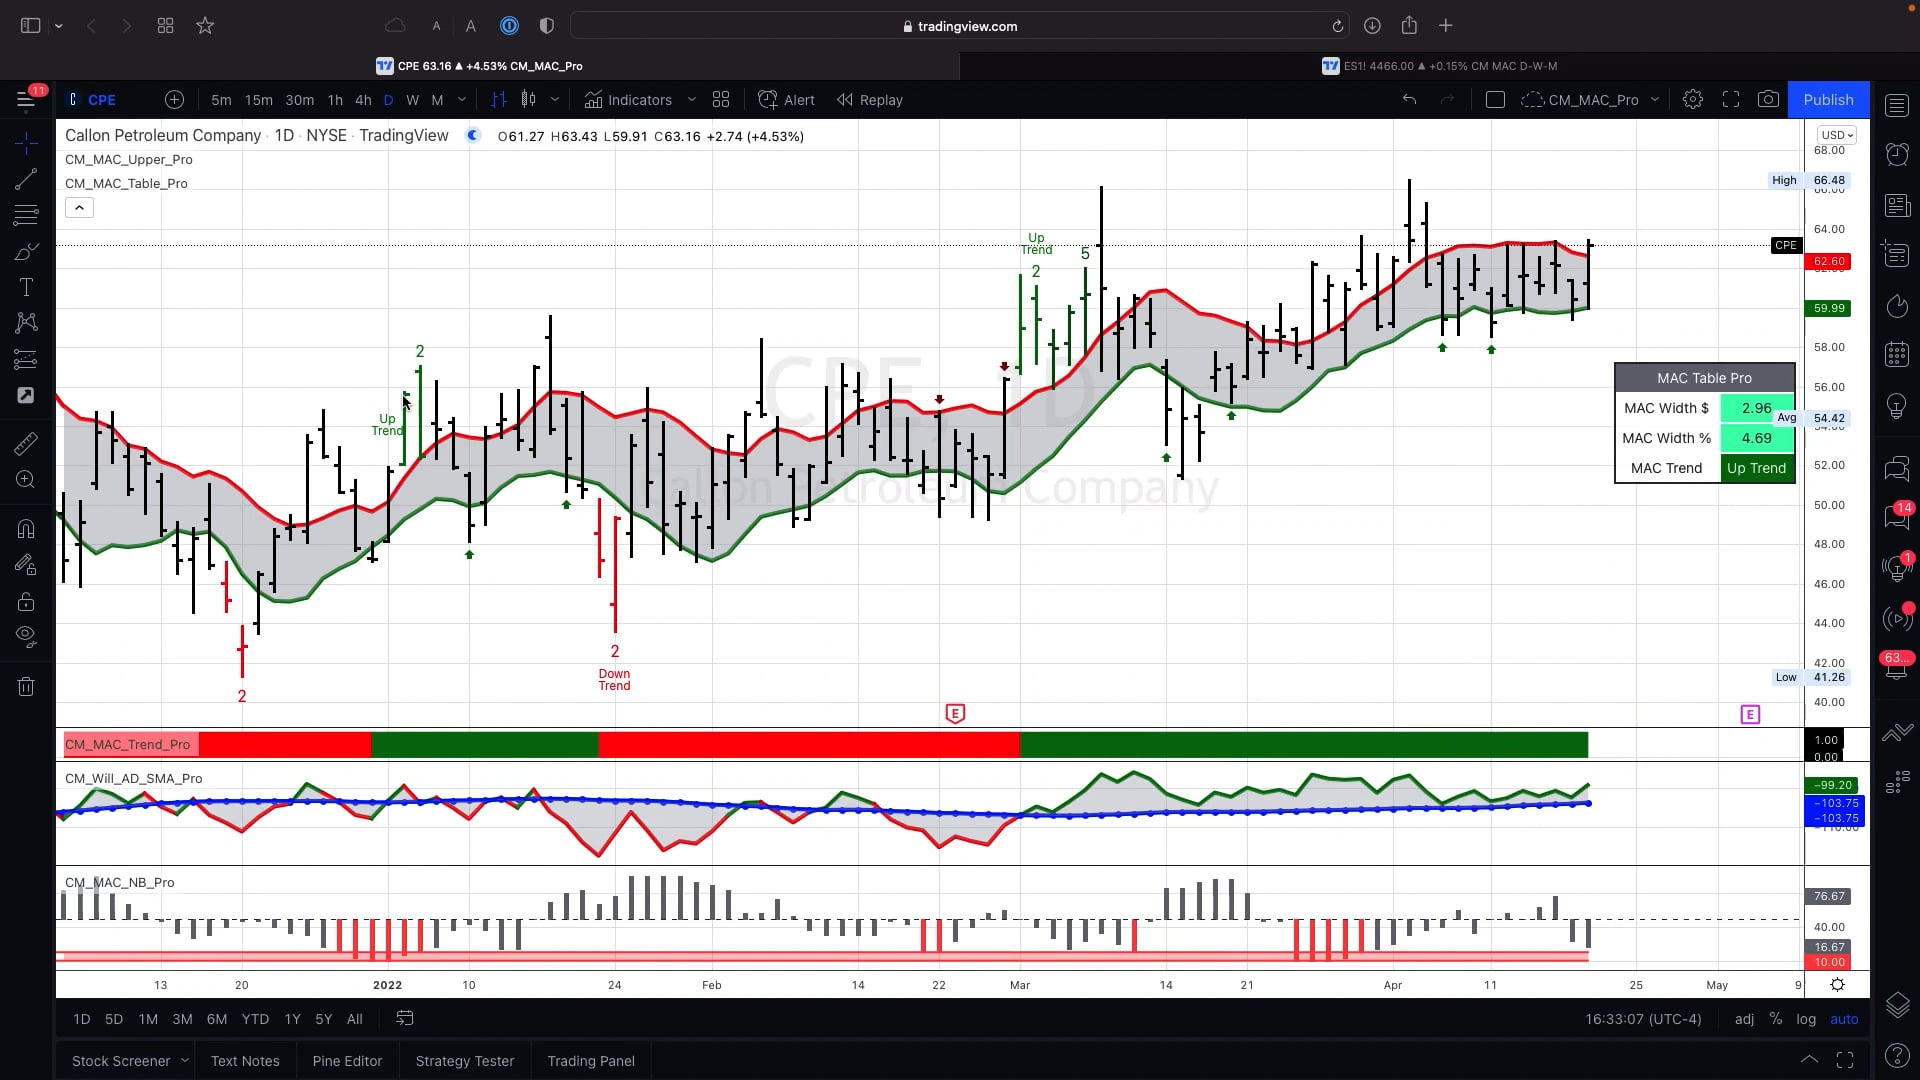Image resolution: width=1920 pixels, height=1080 pixels.
Task: Take a snapshot of the chart
Action: click(x=1768, y=100)
